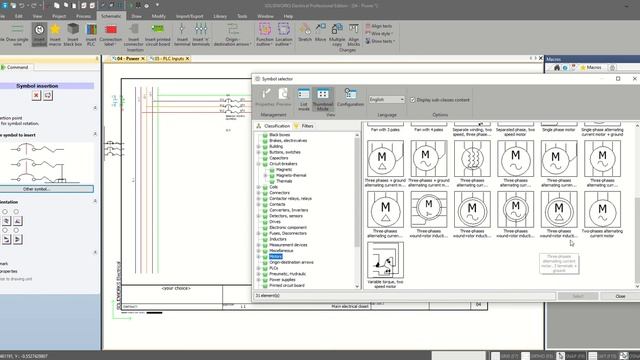Expand the Contacts tree node
640x360 pixels.
coord(259,204)
